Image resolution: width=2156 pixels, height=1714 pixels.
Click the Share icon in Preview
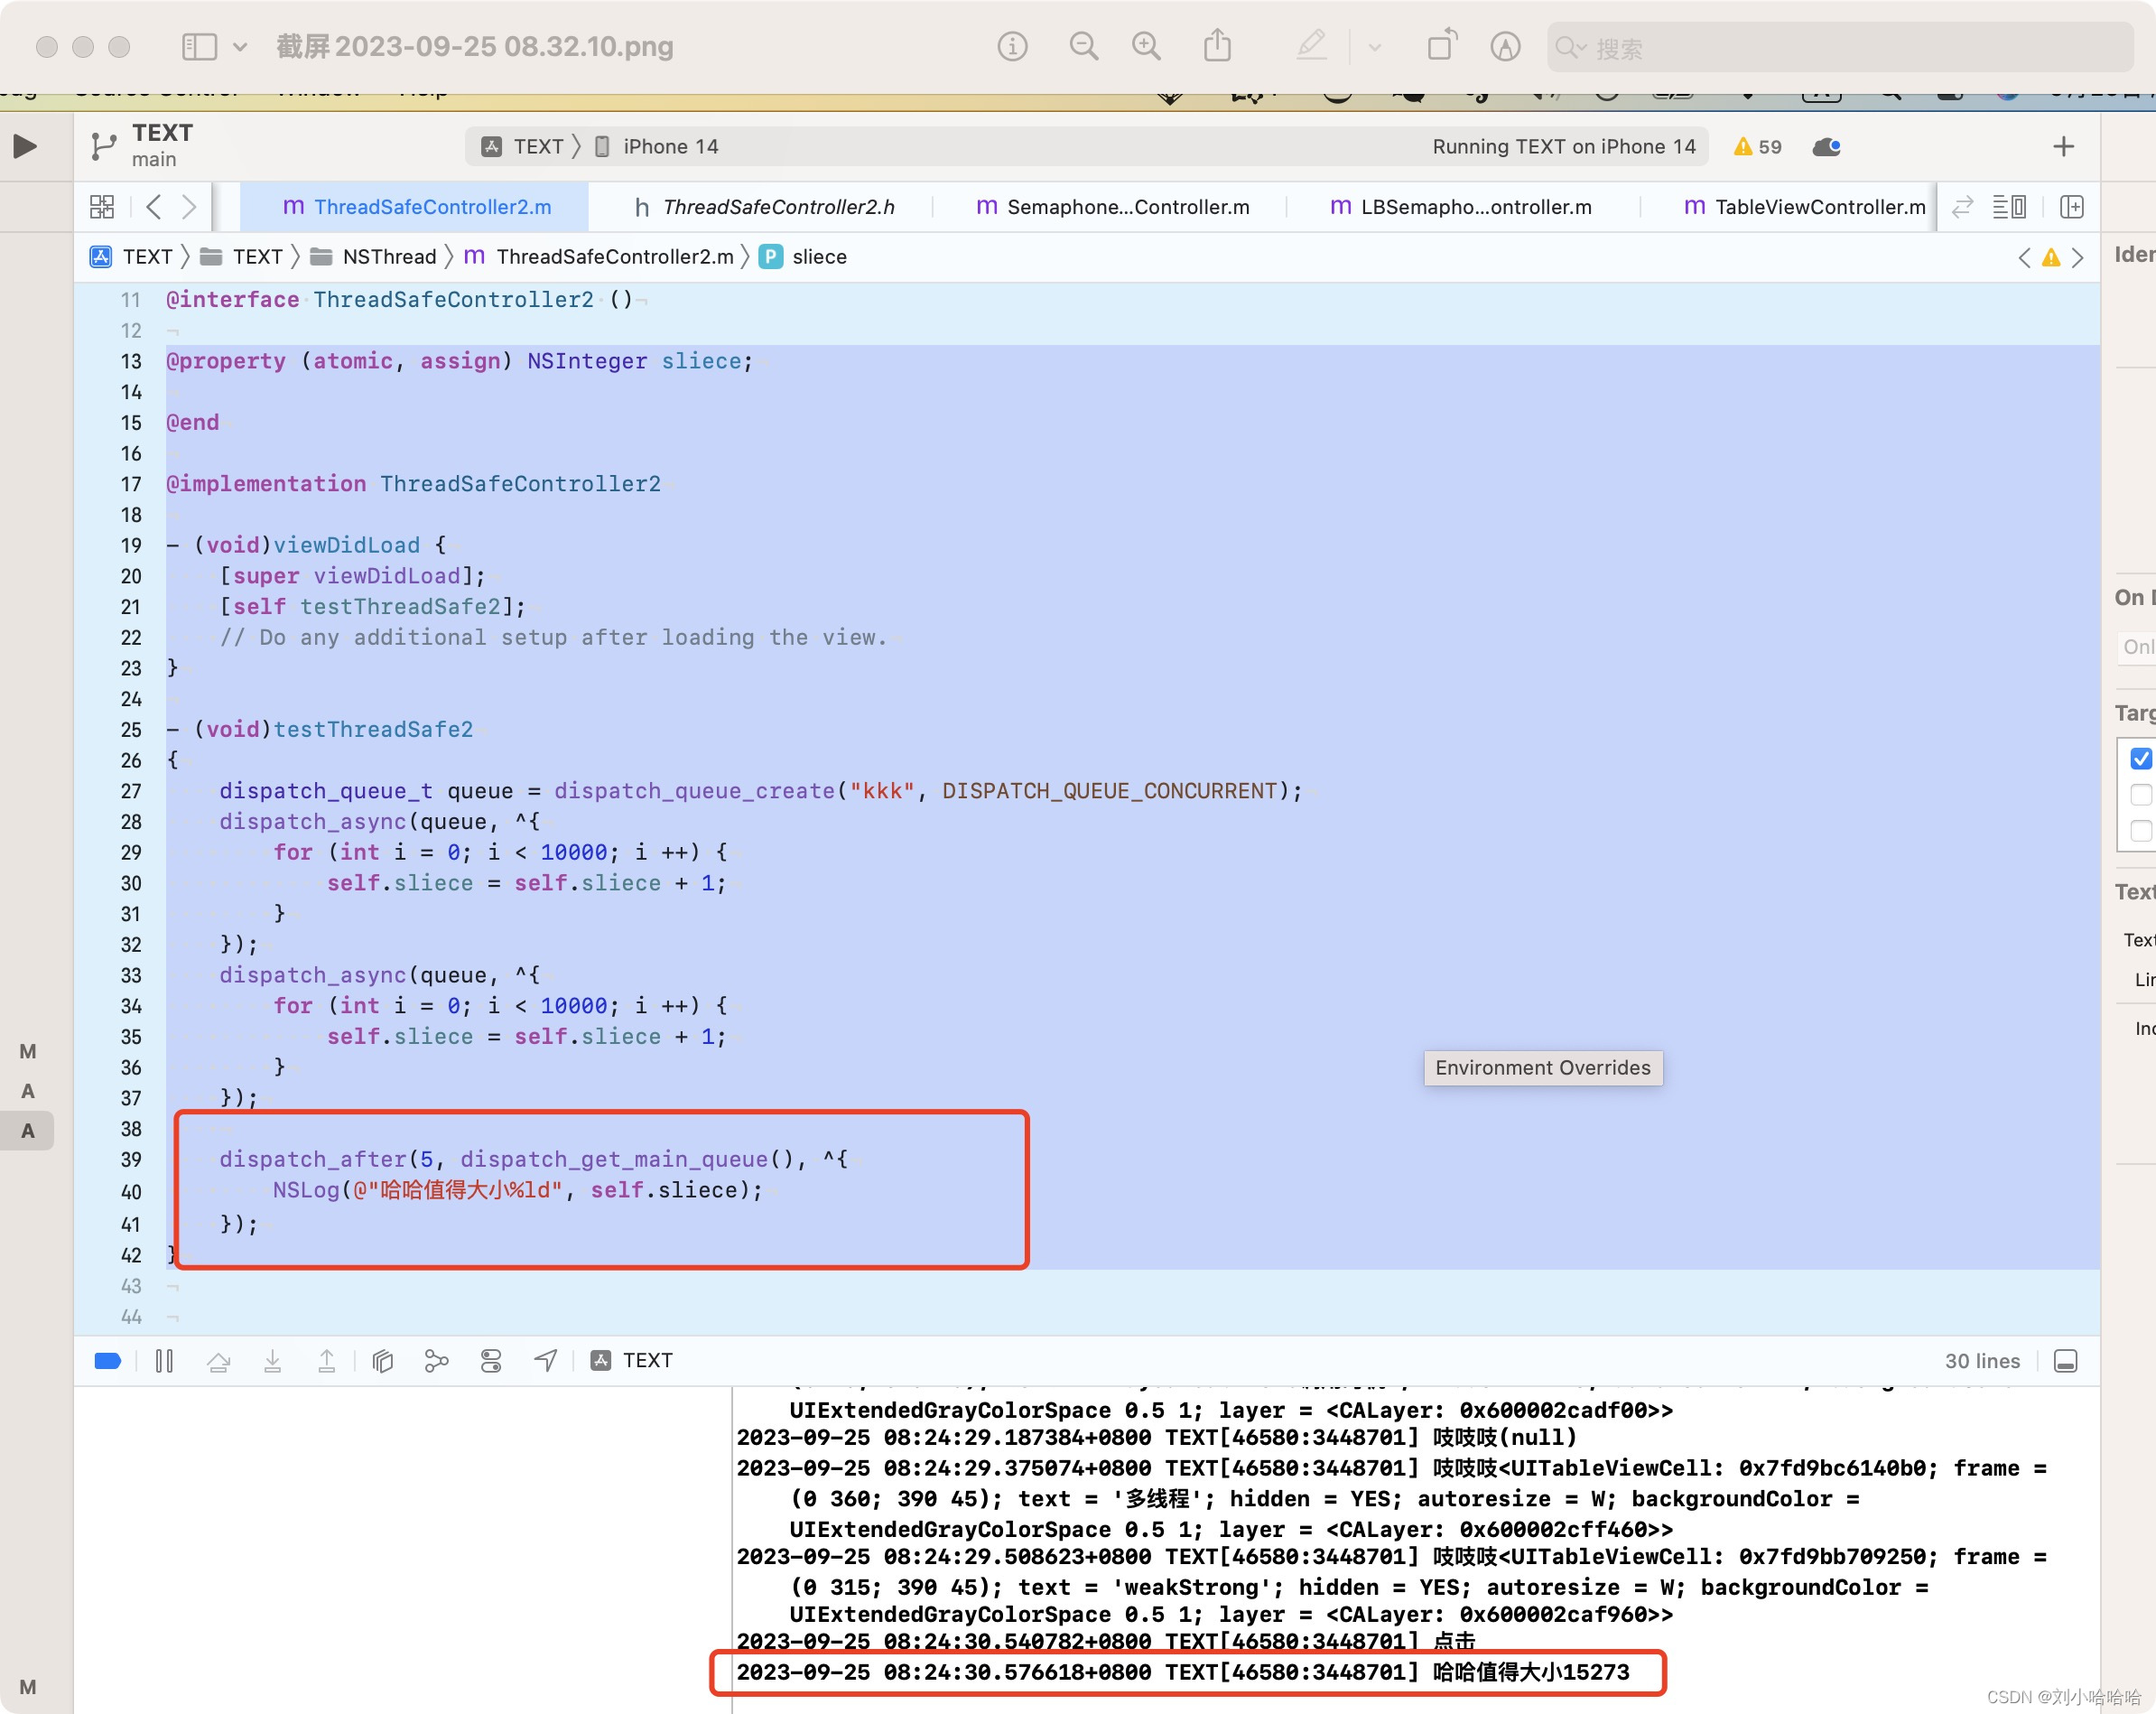point(1217,45)
